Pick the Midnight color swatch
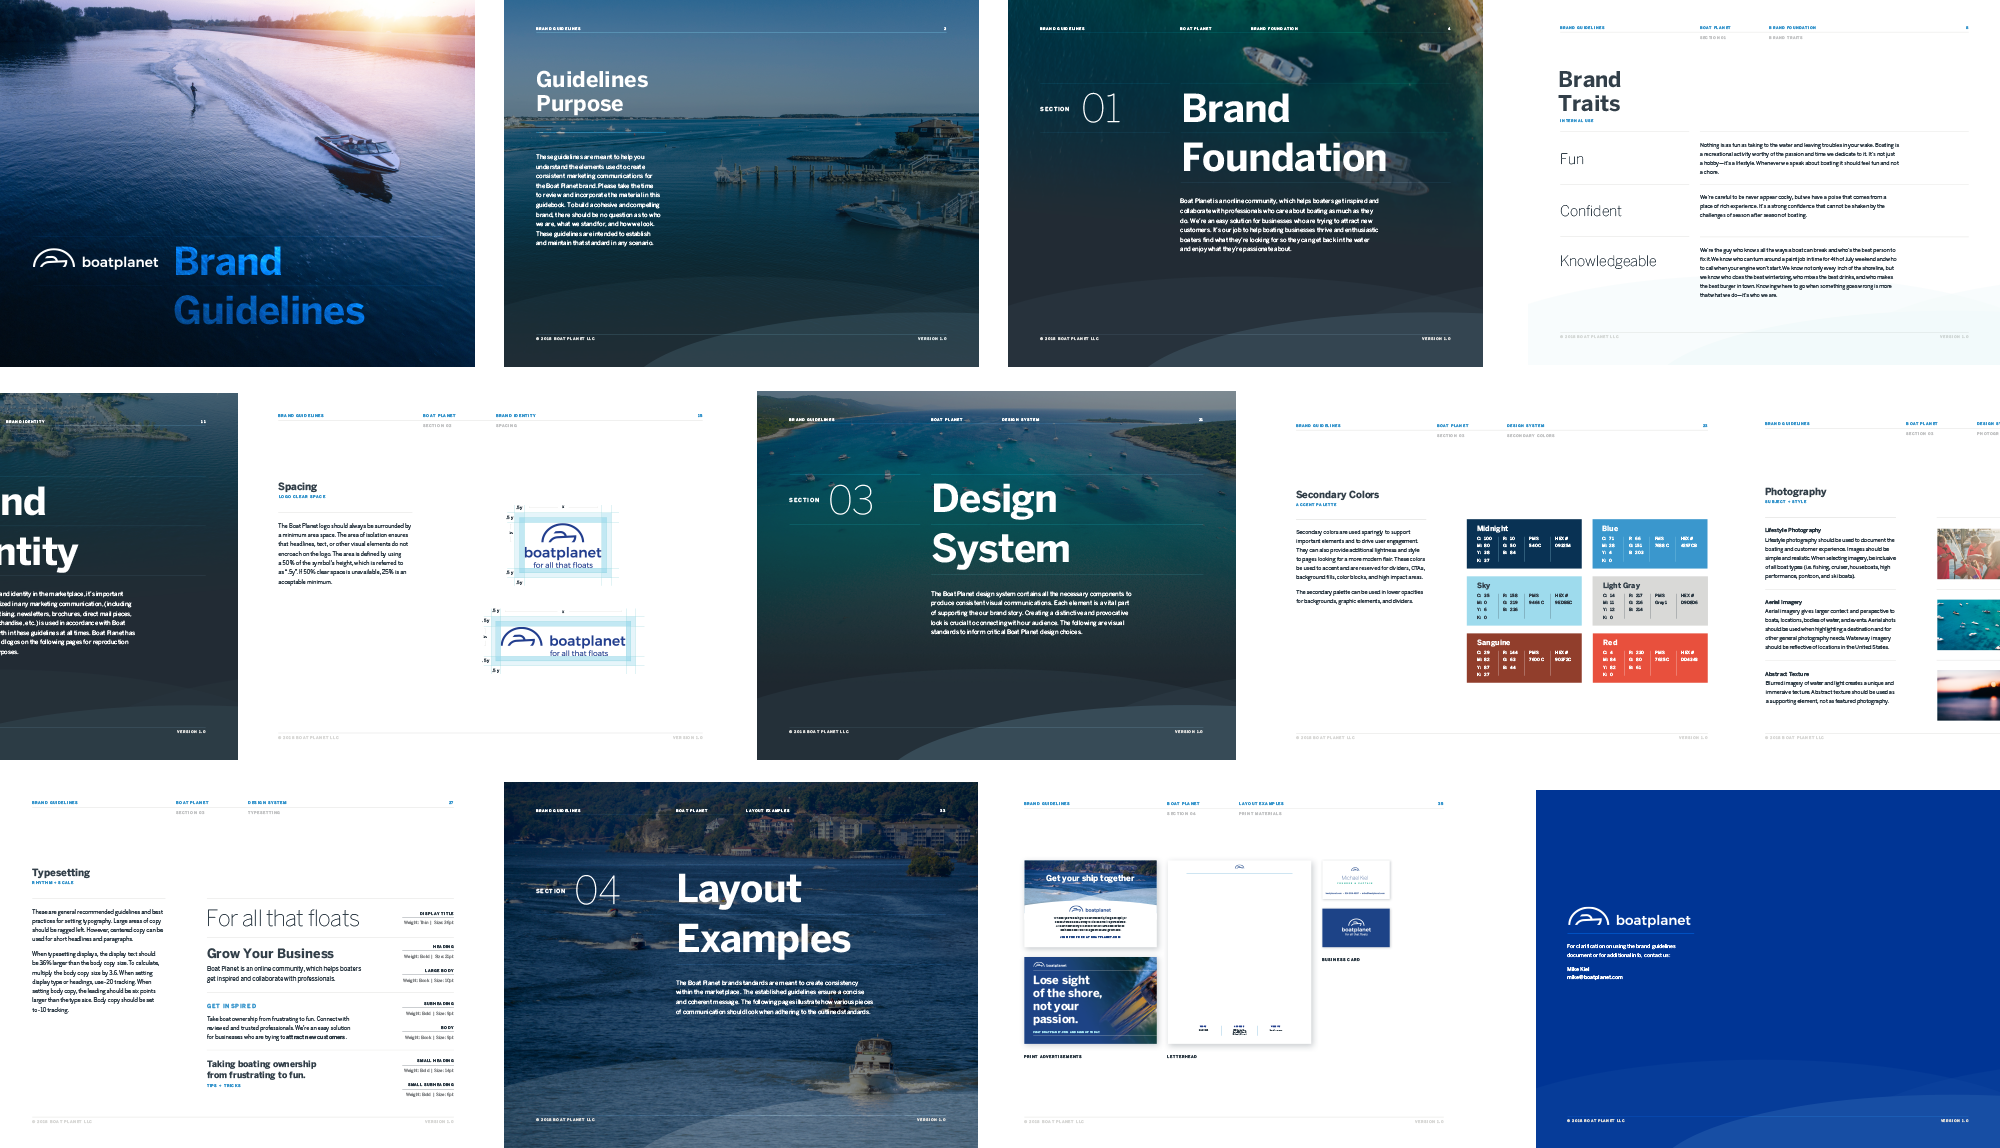Screen dimensions: 2000x1148 1524,544
